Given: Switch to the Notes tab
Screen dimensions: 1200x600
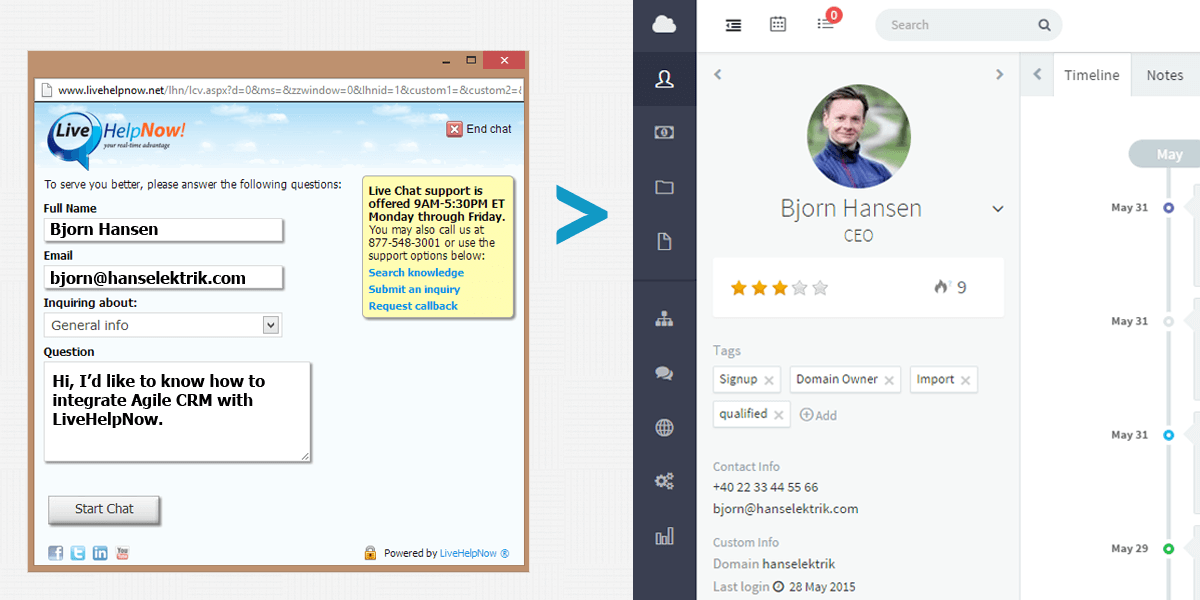Looking at the screenshot, I should [1165, 75].
